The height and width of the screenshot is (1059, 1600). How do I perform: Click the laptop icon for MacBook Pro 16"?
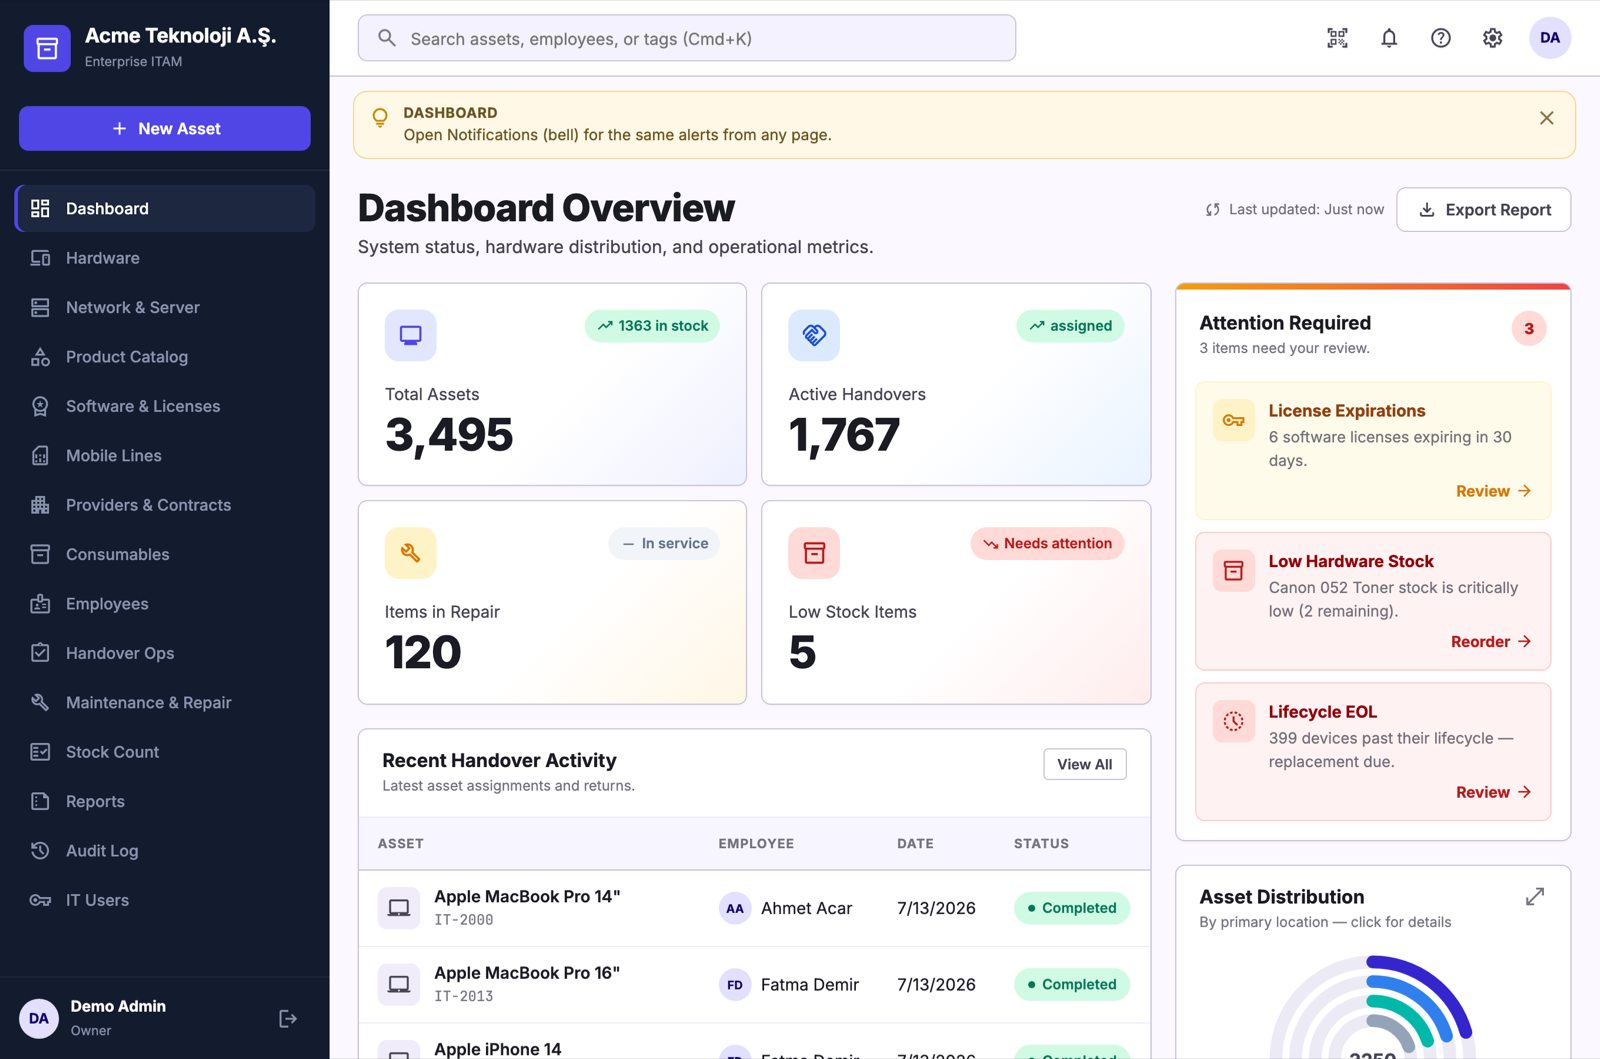point(399,985)
